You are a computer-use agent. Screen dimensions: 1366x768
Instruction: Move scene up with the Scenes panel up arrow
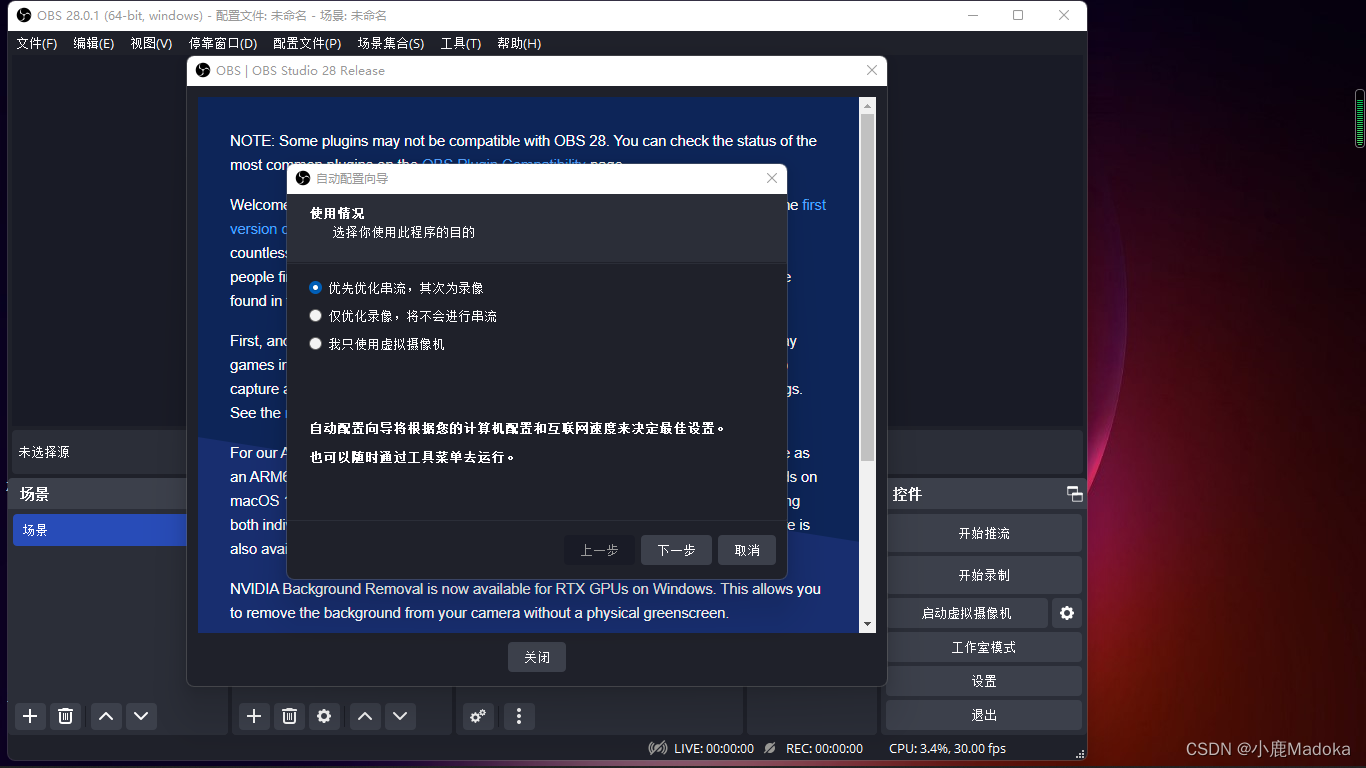coord(106,716)
